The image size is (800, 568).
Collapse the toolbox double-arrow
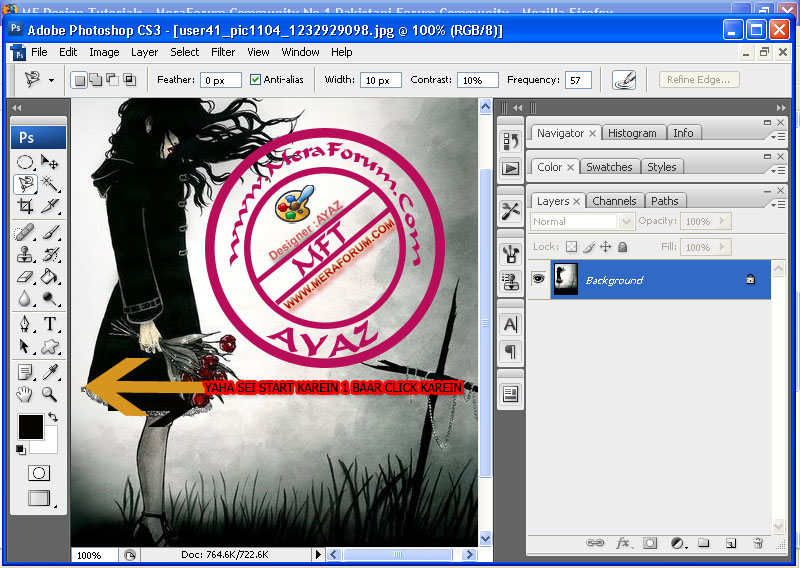point(17,108)
